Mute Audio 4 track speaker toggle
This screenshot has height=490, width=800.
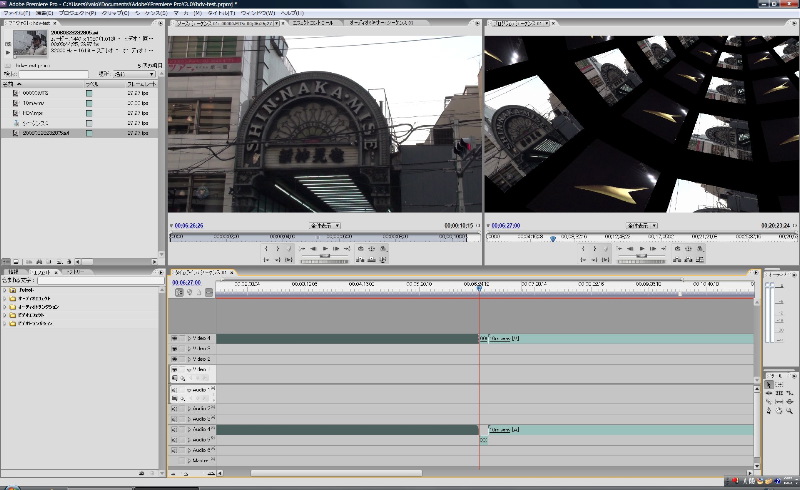point(174,429)
